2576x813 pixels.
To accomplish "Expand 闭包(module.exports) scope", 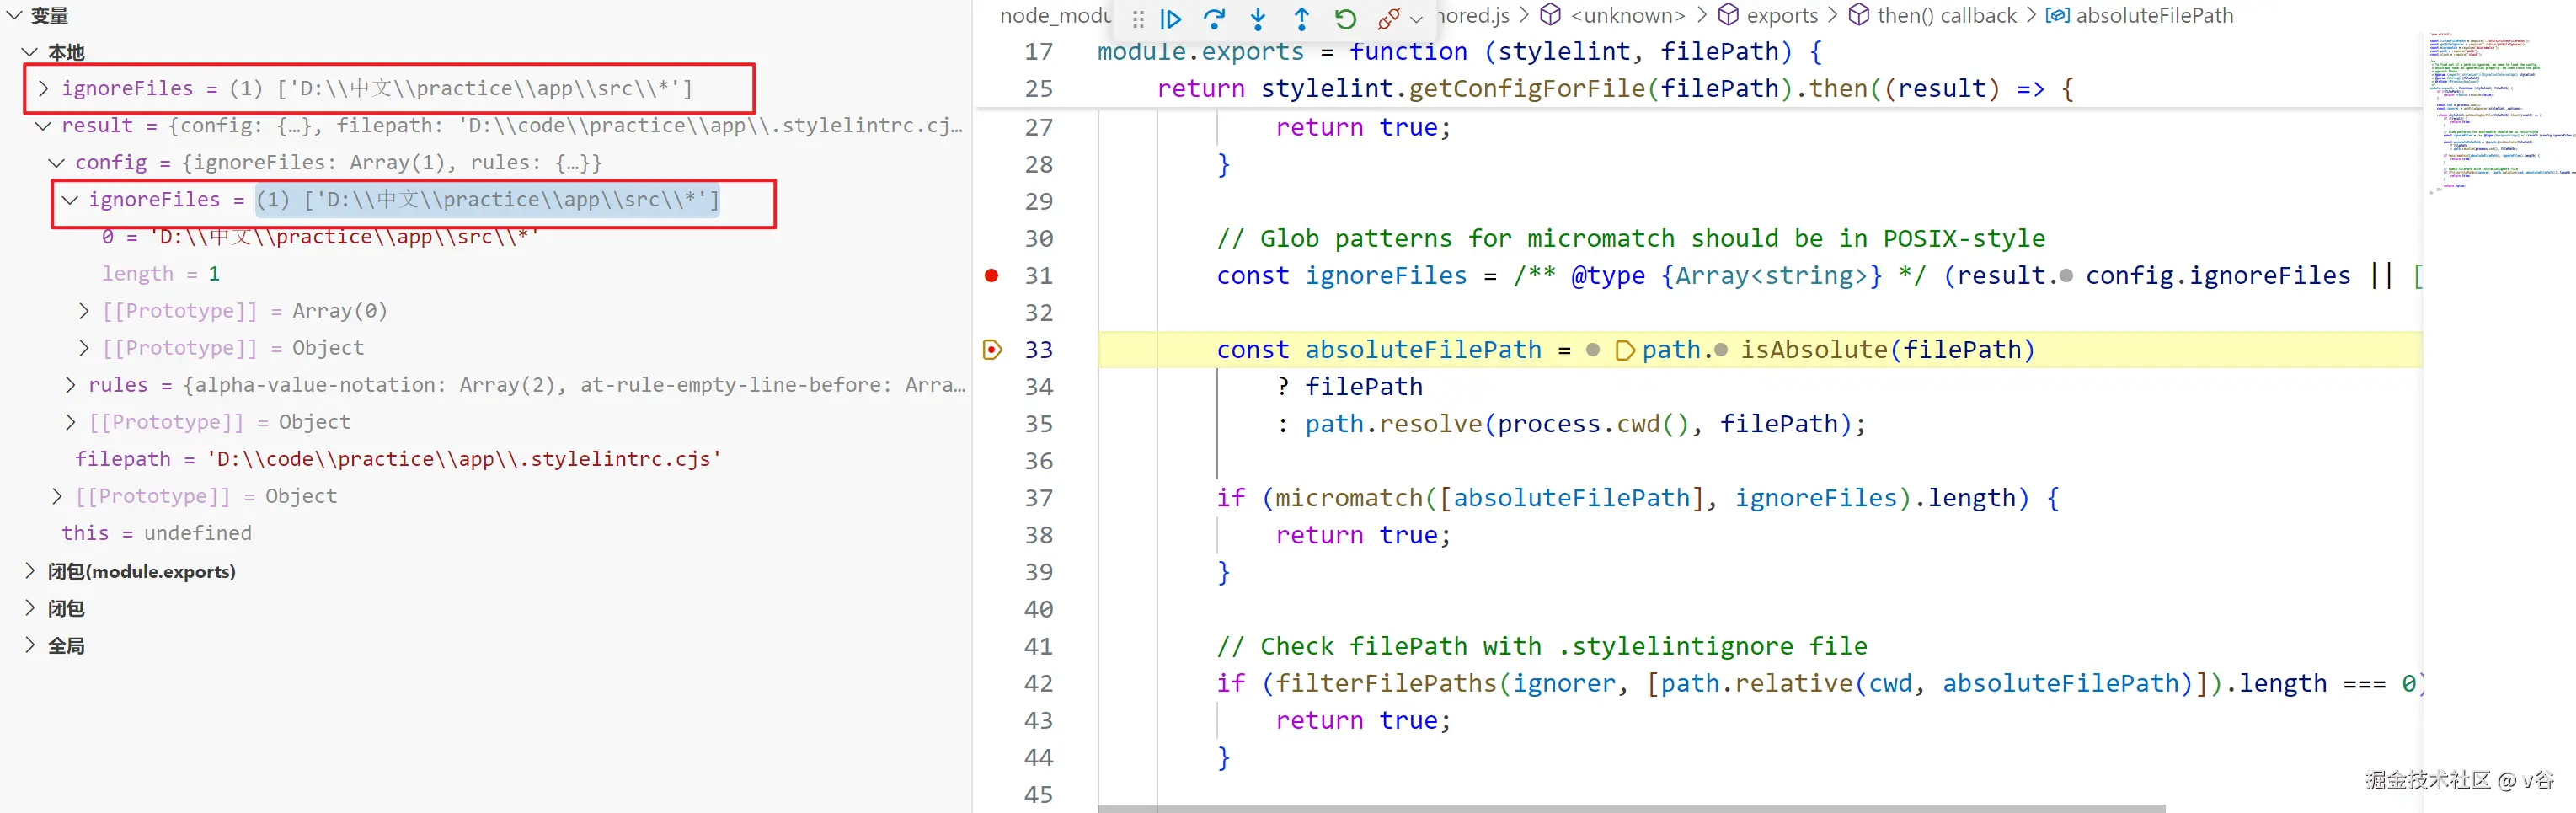I will [30, 571].
